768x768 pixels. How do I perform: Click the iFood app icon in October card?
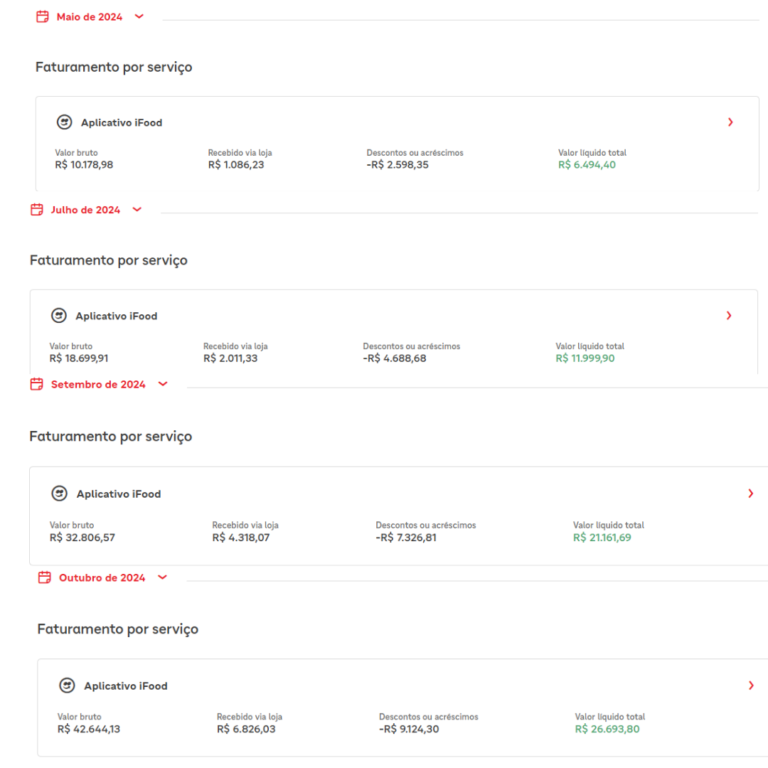coord(67,686)
